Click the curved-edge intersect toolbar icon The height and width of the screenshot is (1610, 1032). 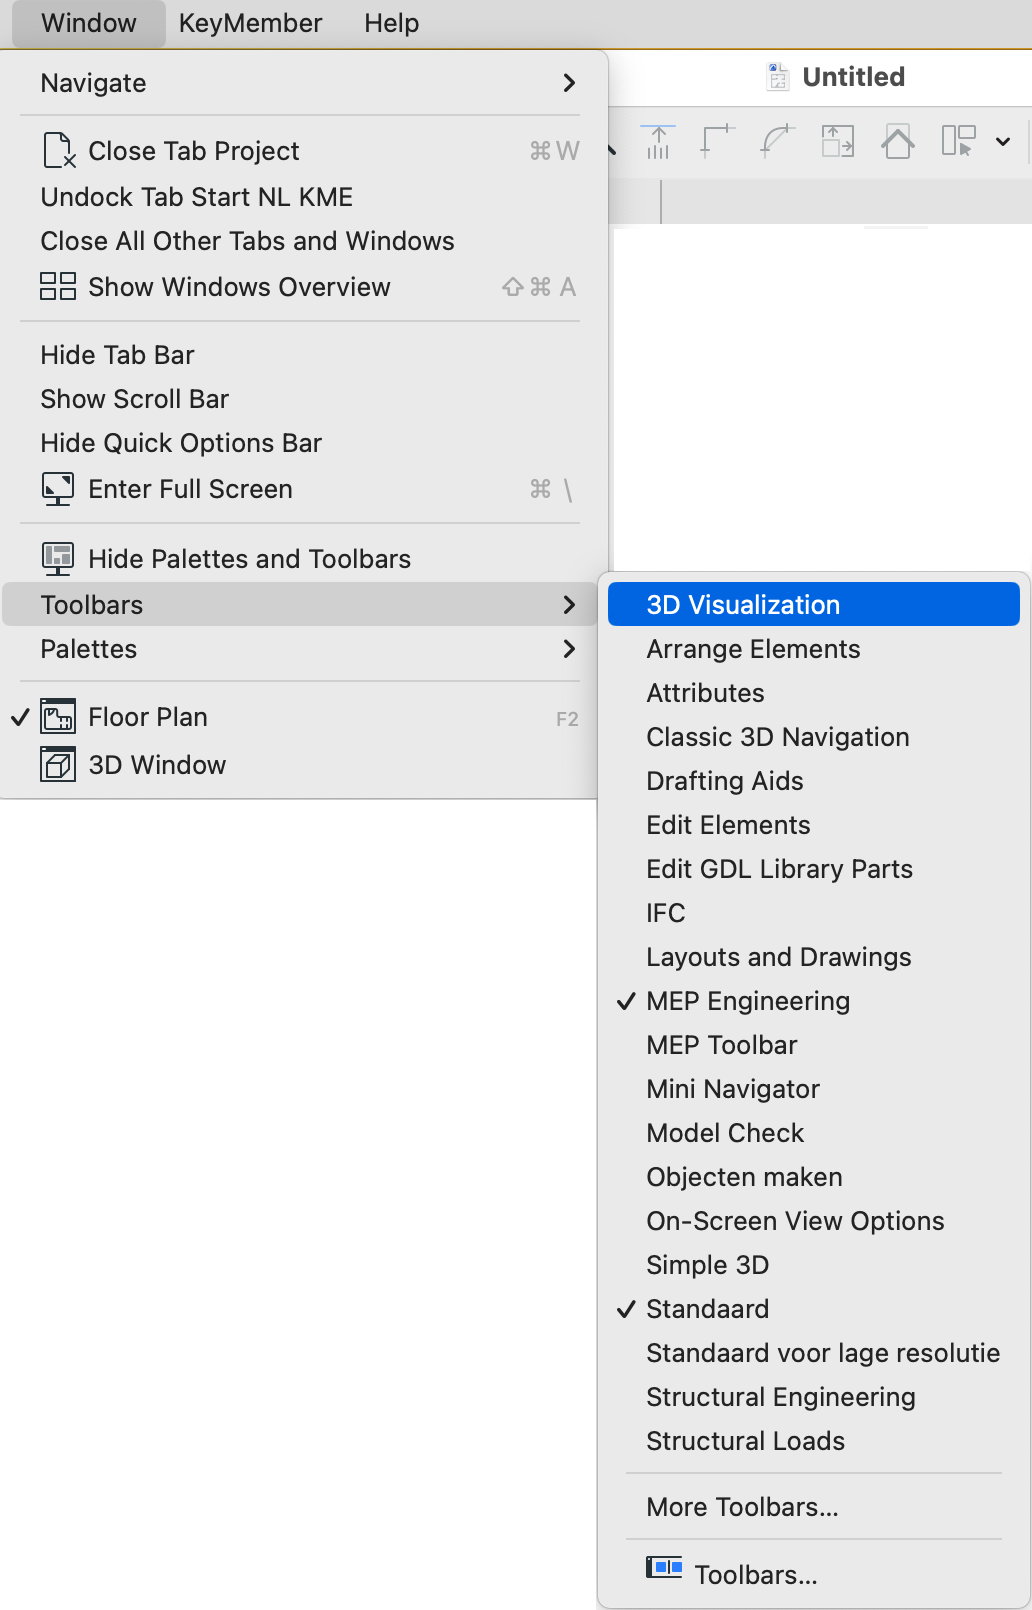[x=777, y=142]
